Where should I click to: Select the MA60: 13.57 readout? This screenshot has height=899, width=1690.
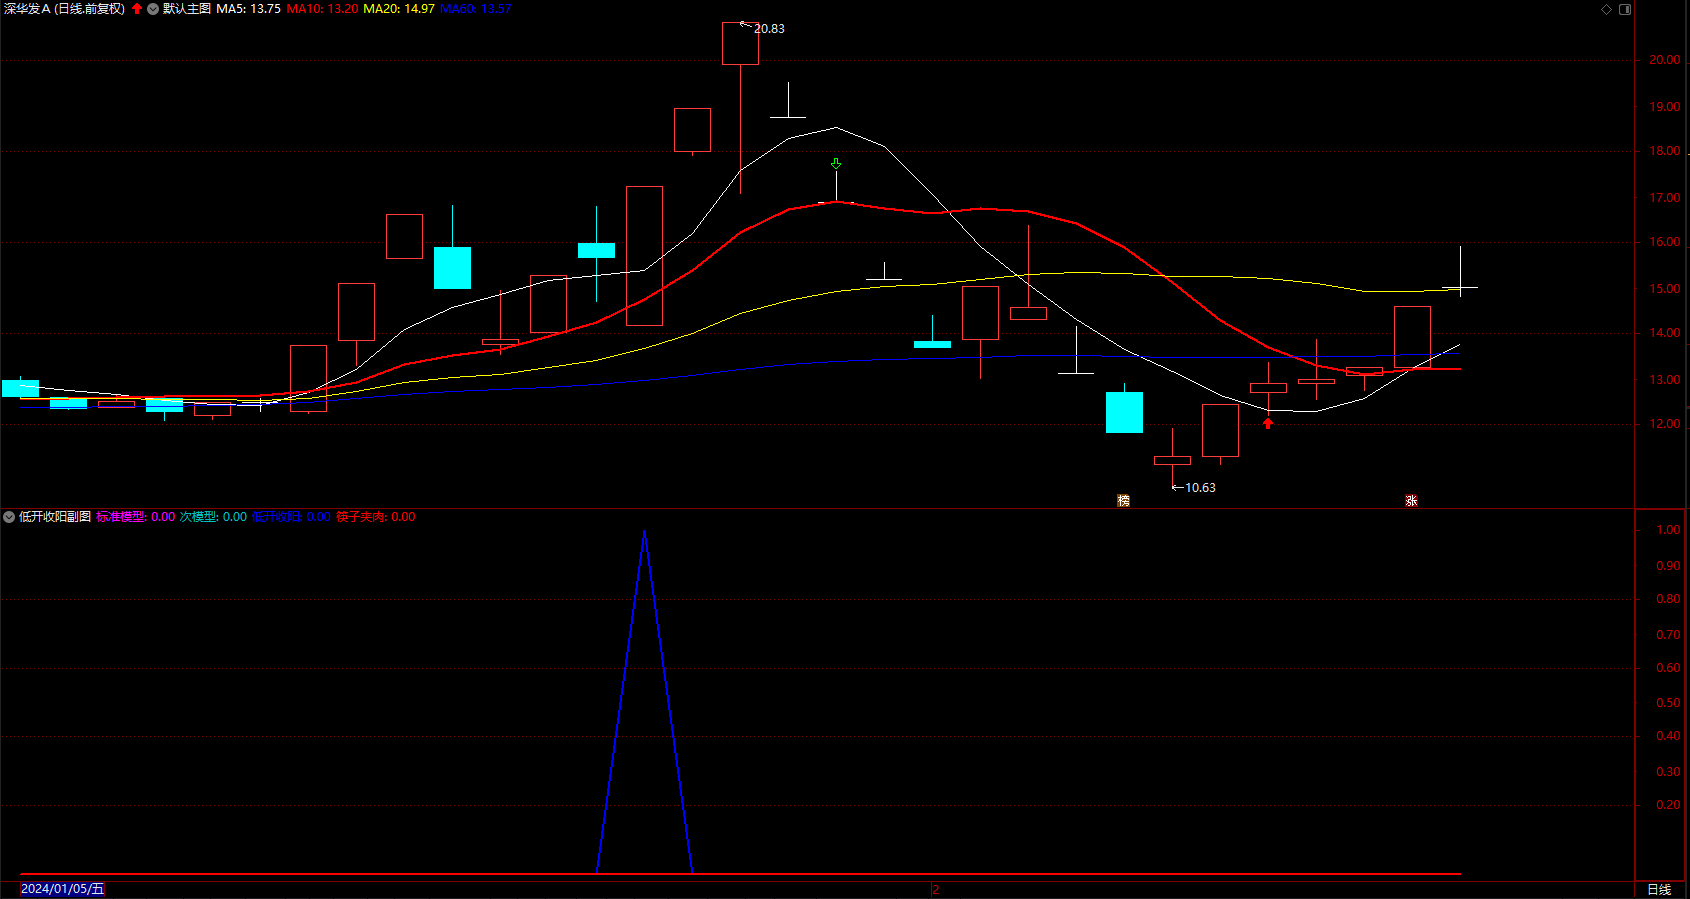tap(476, 9)
